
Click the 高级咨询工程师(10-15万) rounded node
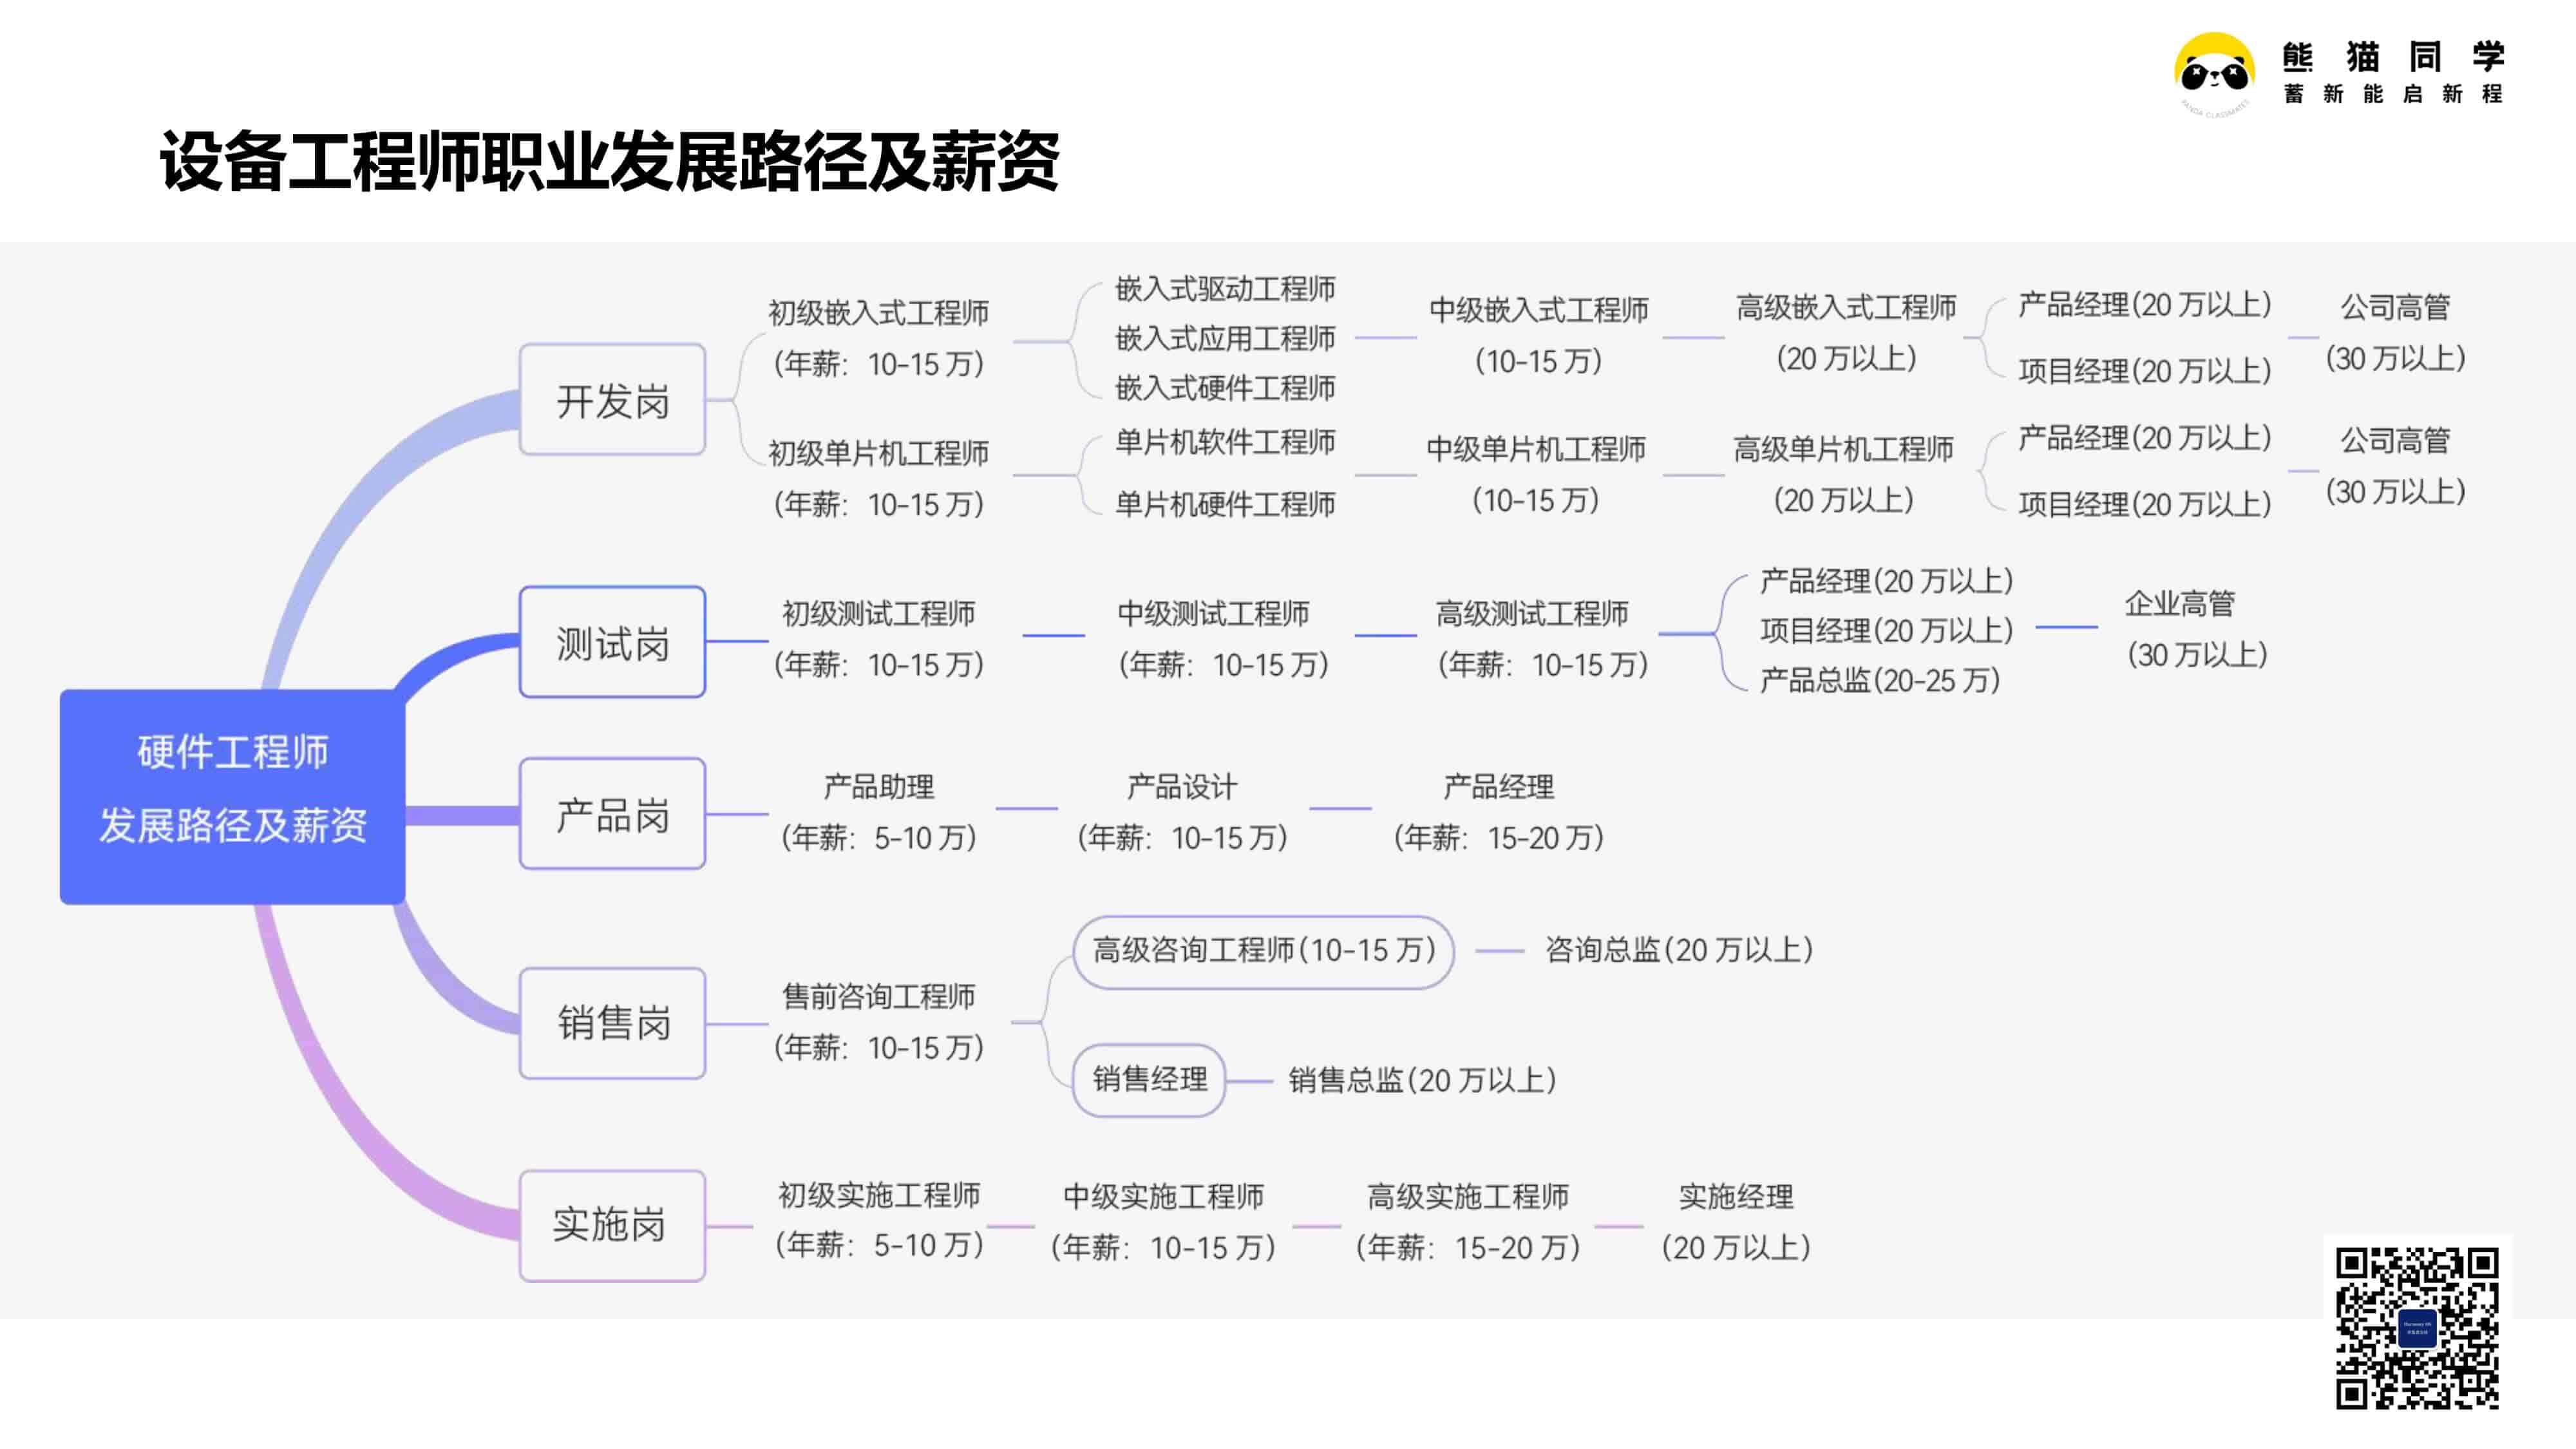(x=1263, y=951)
